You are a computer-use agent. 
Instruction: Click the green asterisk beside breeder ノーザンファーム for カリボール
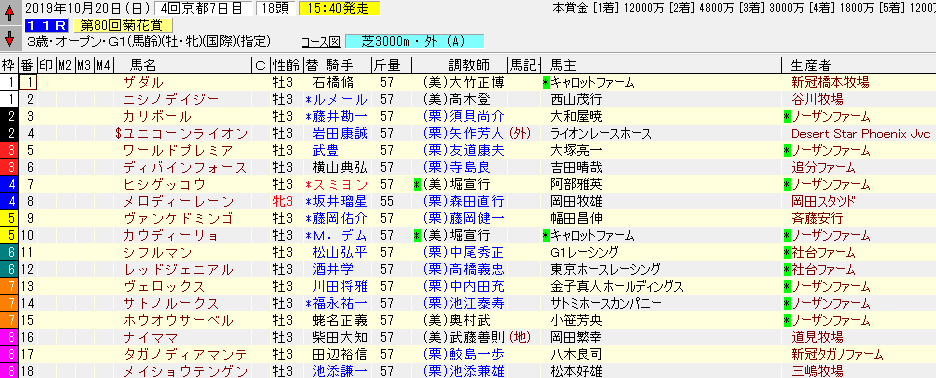coord(787,116)
